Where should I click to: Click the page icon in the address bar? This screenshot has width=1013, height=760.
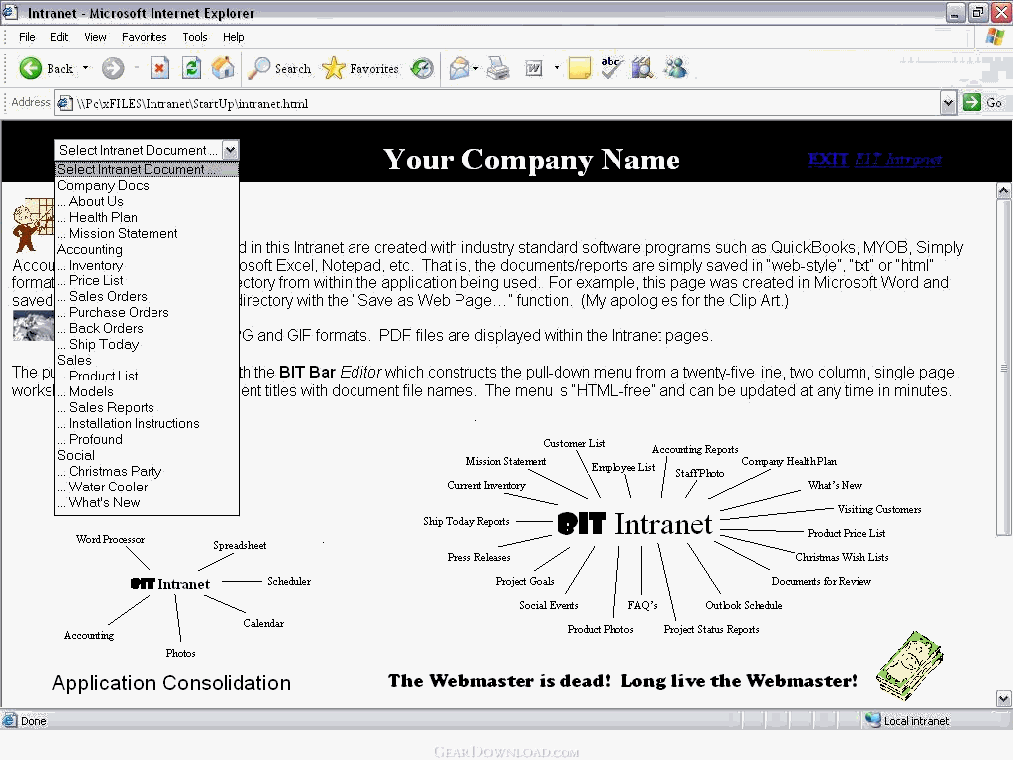(x=65, y=103)
